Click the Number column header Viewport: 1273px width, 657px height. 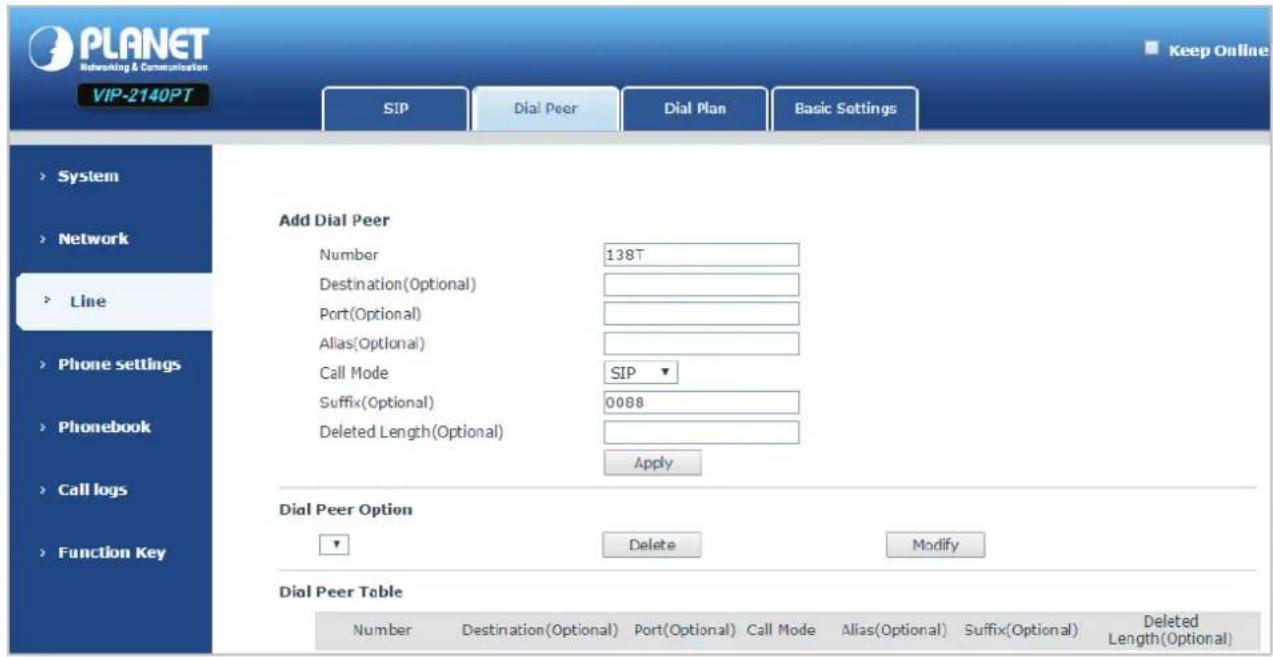click(382, 630)
